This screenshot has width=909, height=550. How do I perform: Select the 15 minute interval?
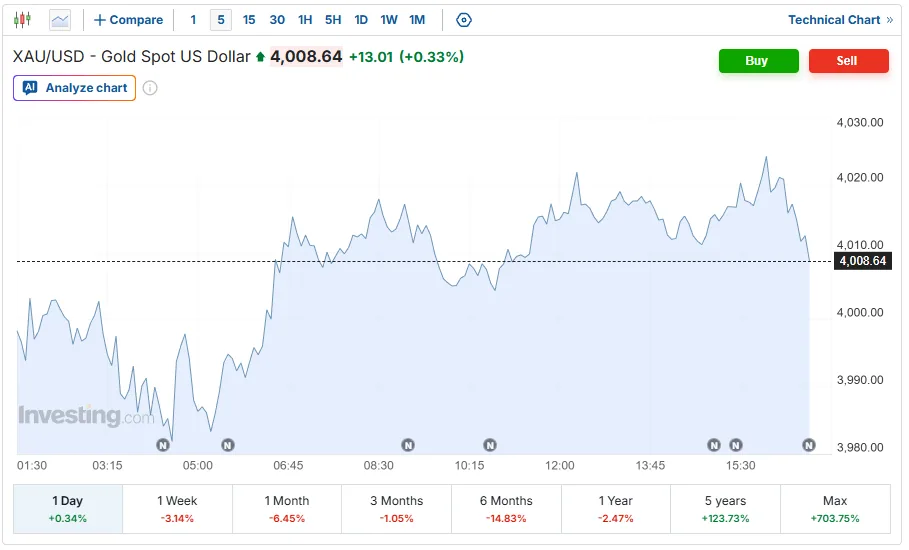(x=249, y=20)
